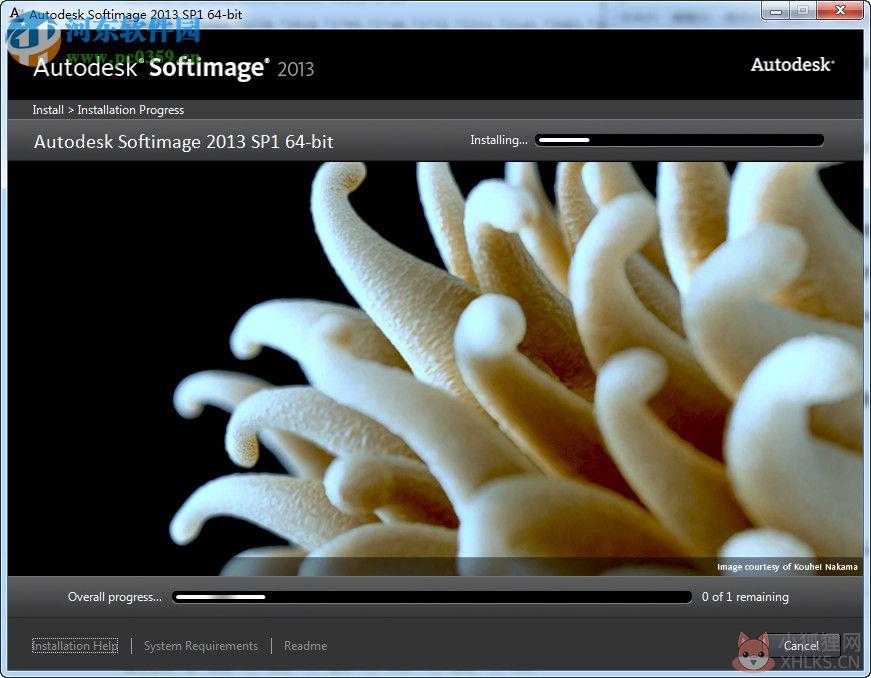Click the 'Overall progress...' label
The height and width of the screenshot is (678, 871).
[x=115, y=597]
